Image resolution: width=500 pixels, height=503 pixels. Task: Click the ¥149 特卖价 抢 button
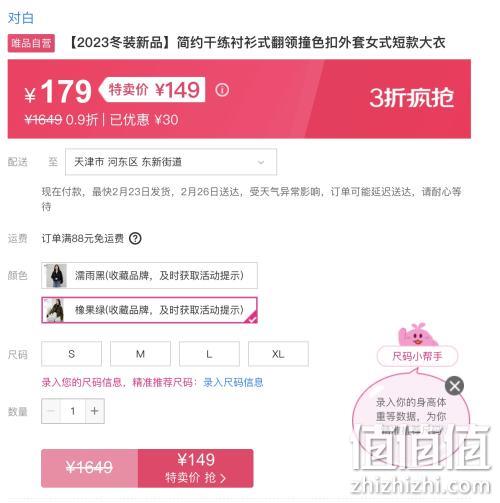click(196, 468)
